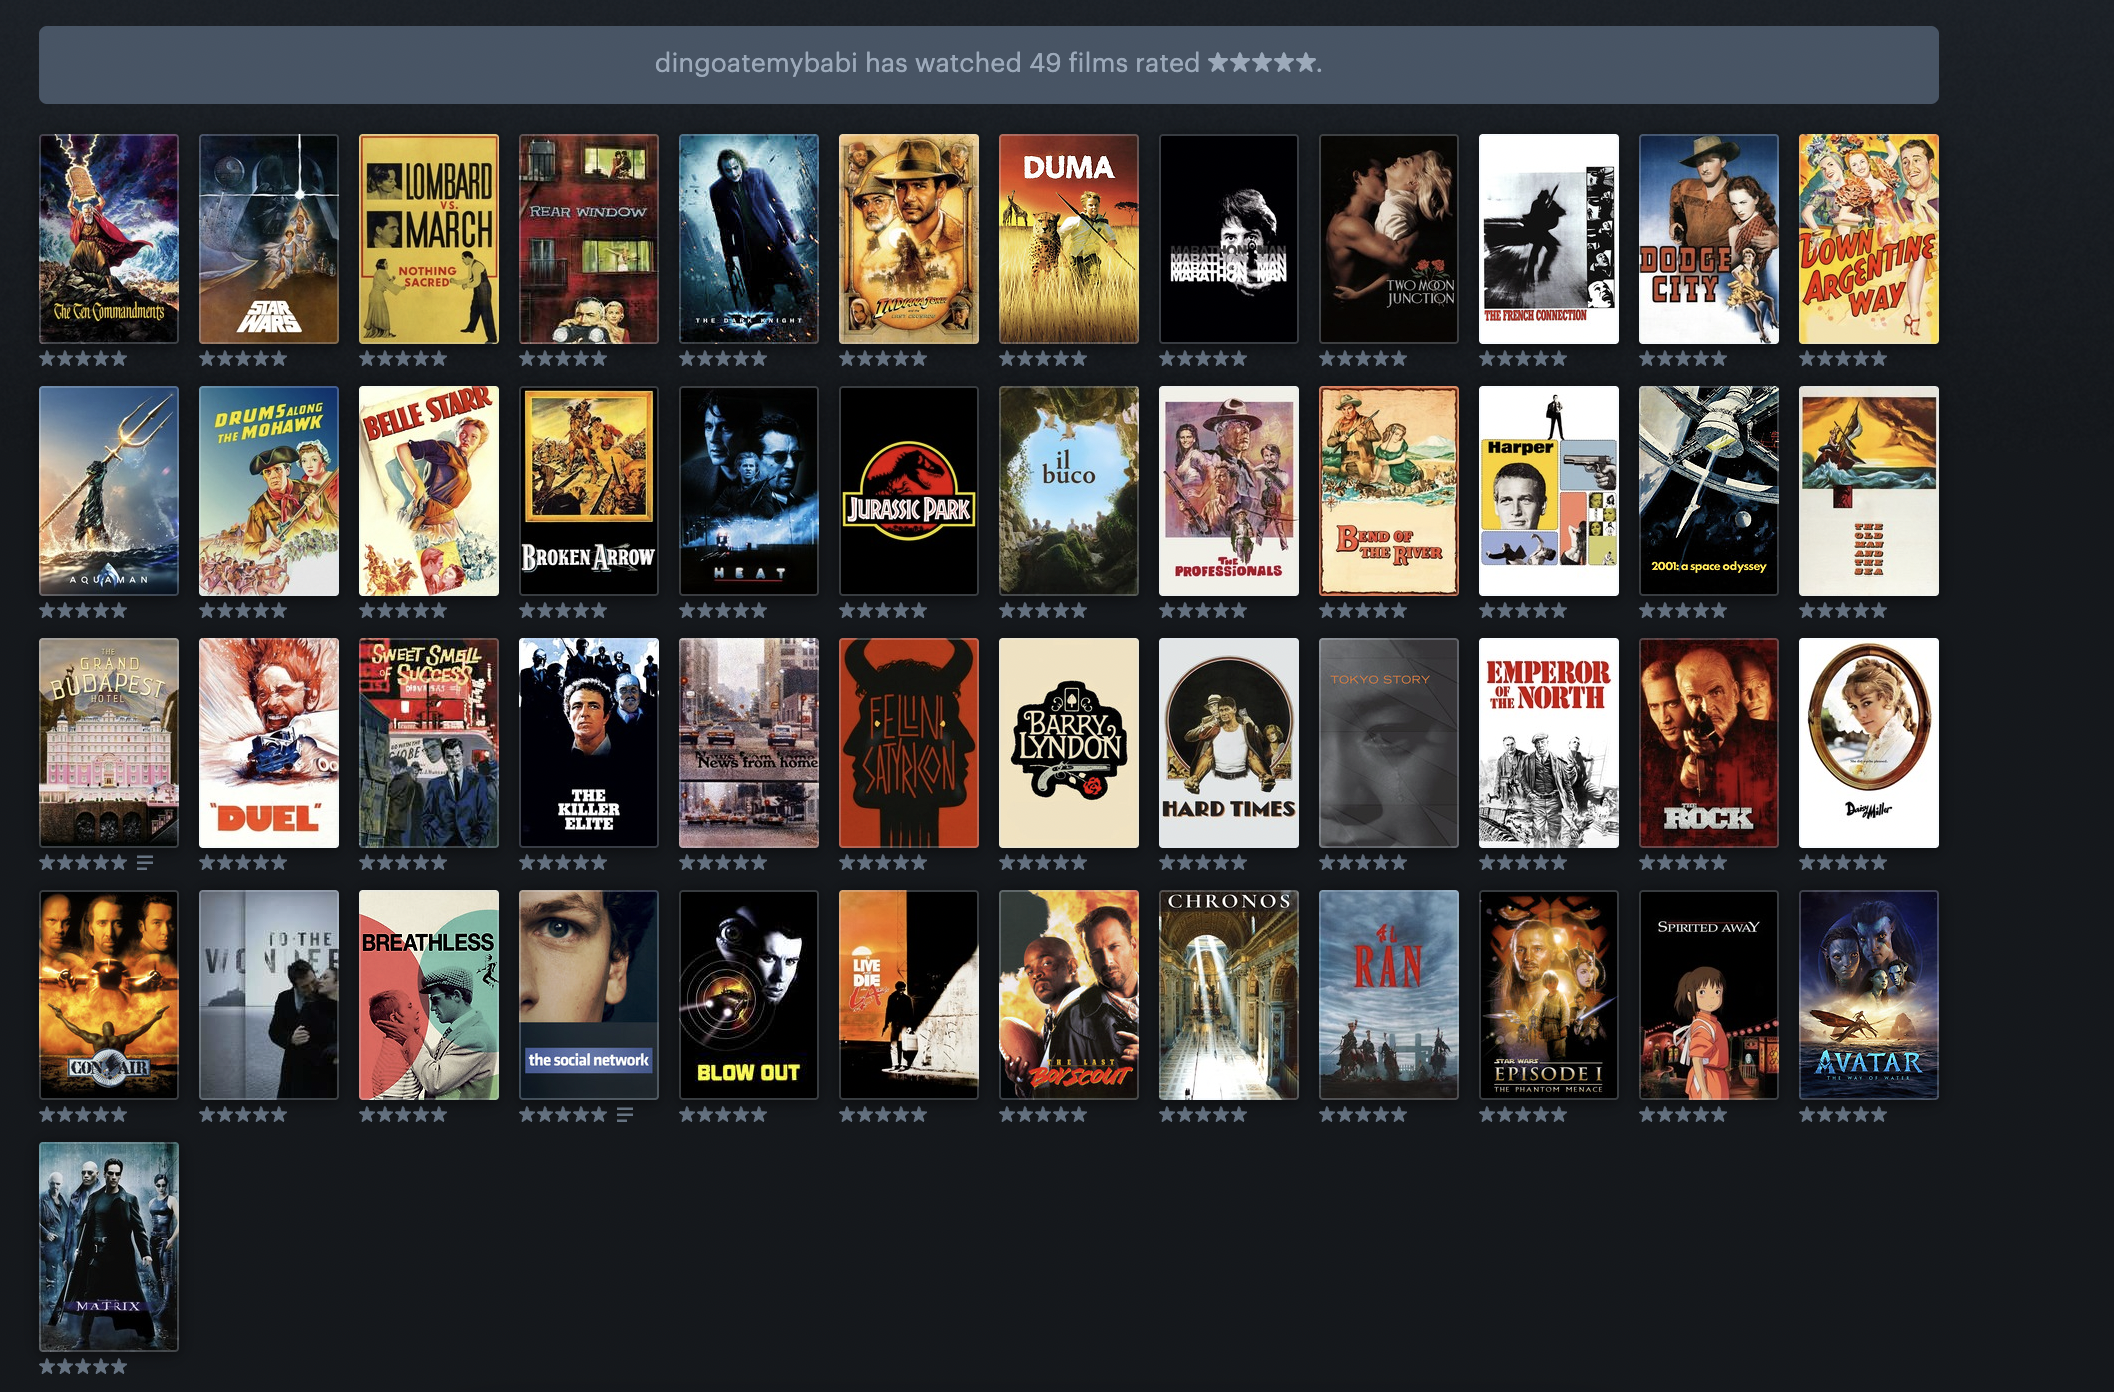Open the Avatar: The Way of Water poster
The width and height of the screenshot is (2114, 1392).
[1869, 995]
